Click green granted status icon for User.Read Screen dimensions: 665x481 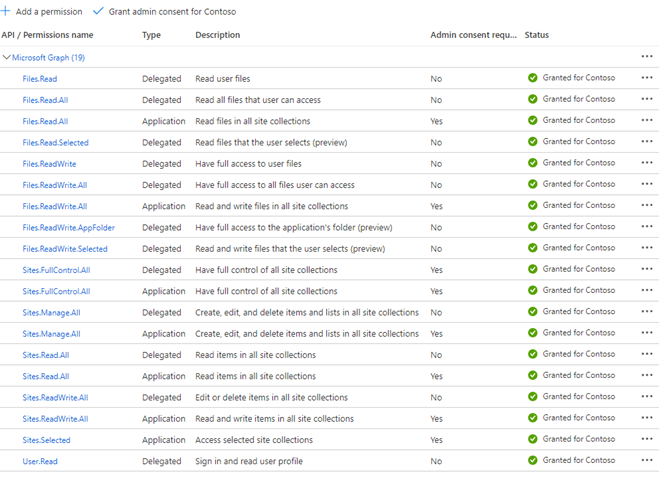[533, 460]
